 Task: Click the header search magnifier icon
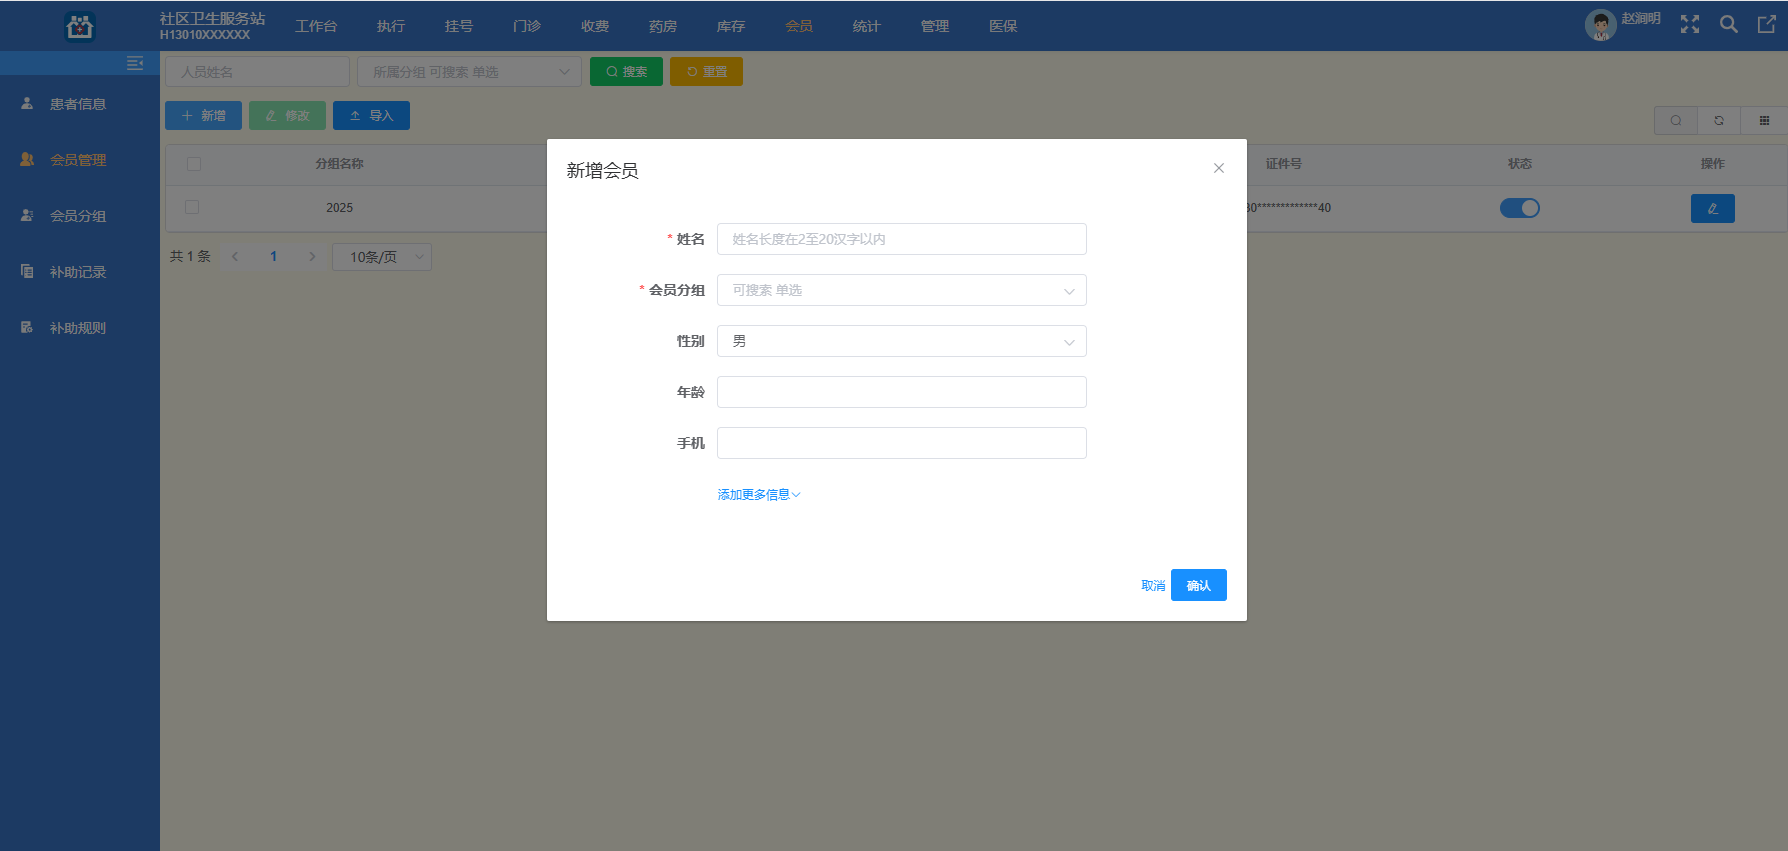[x=1728, y=25]
